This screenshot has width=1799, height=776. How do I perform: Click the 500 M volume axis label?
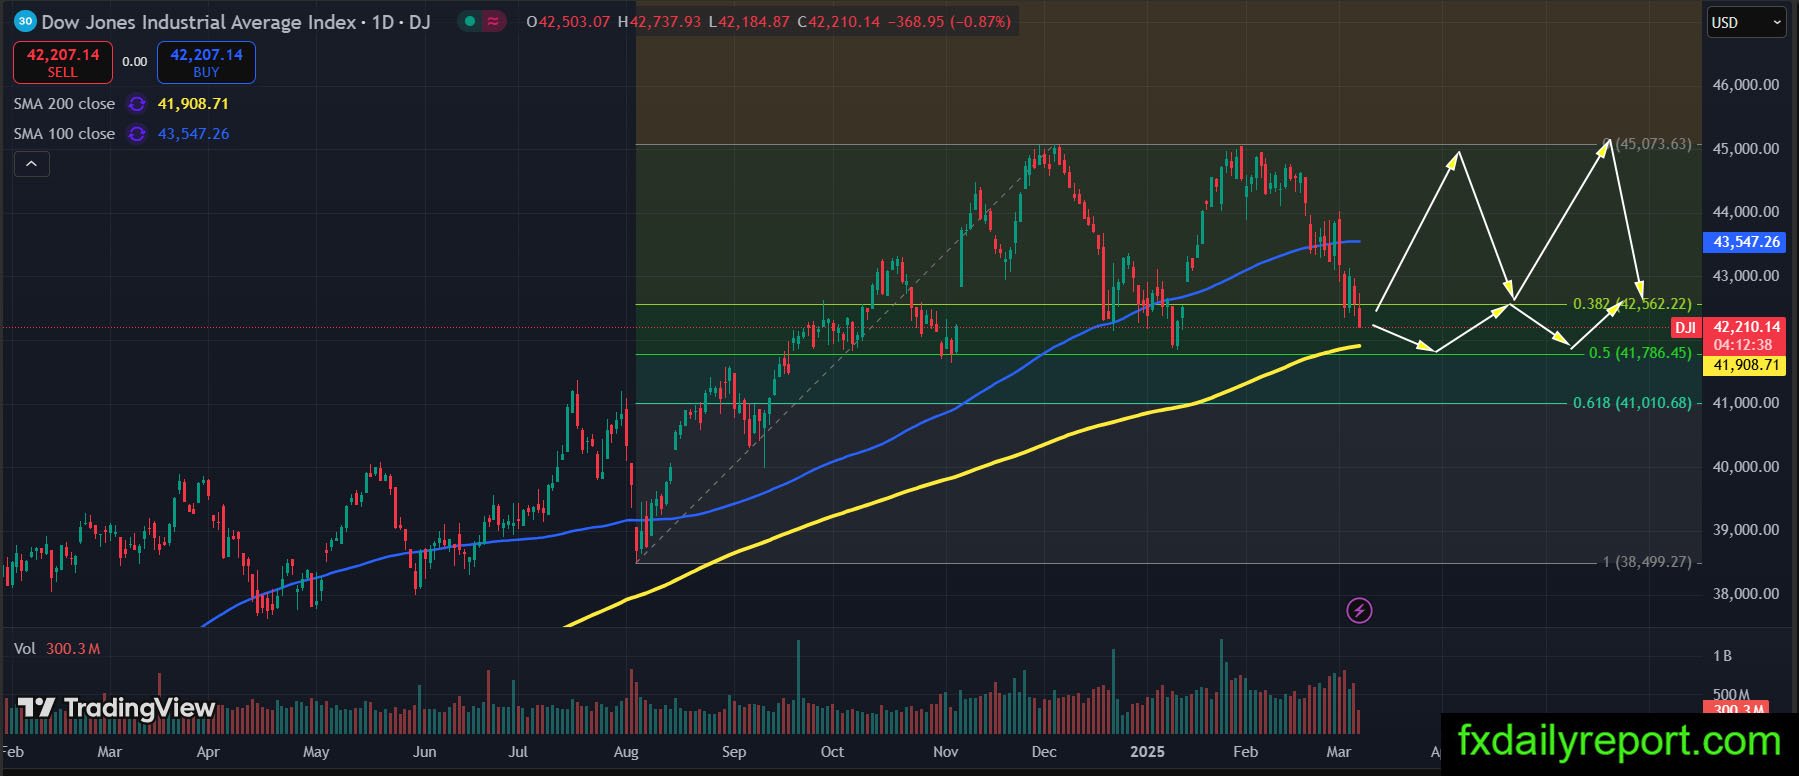1731,695
